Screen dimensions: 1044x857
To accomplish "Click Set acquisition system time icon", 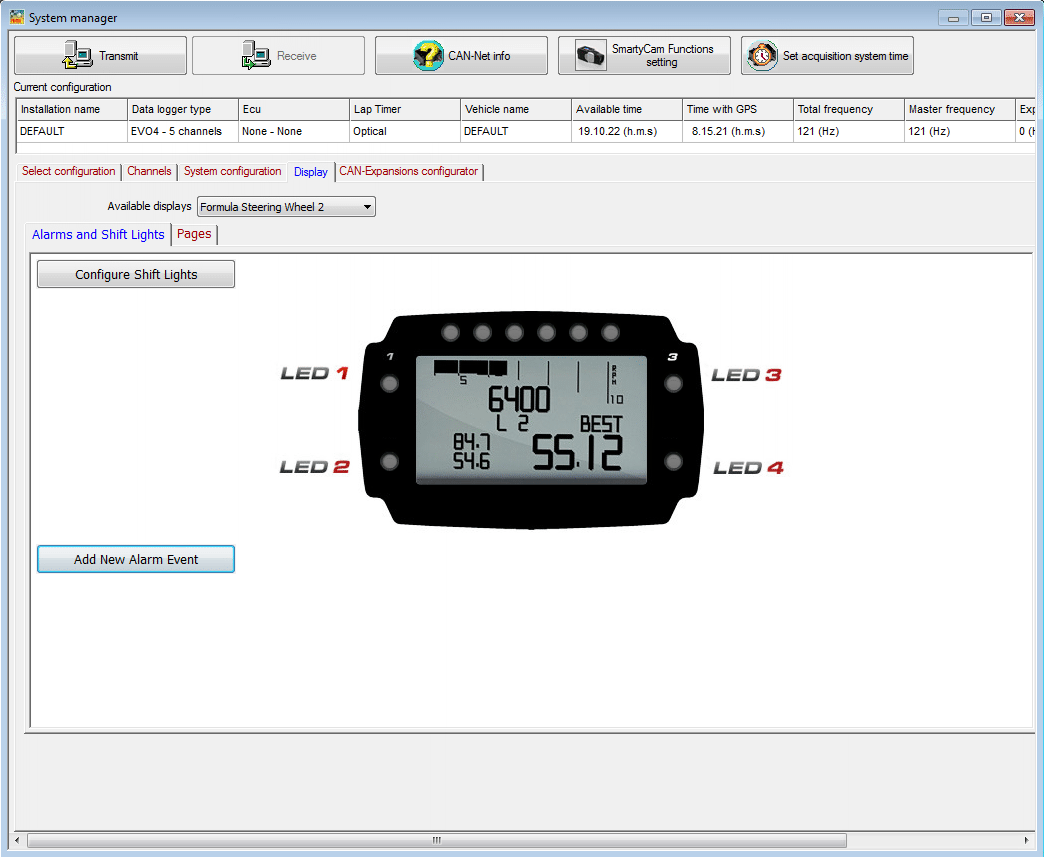I will (761, 55).
